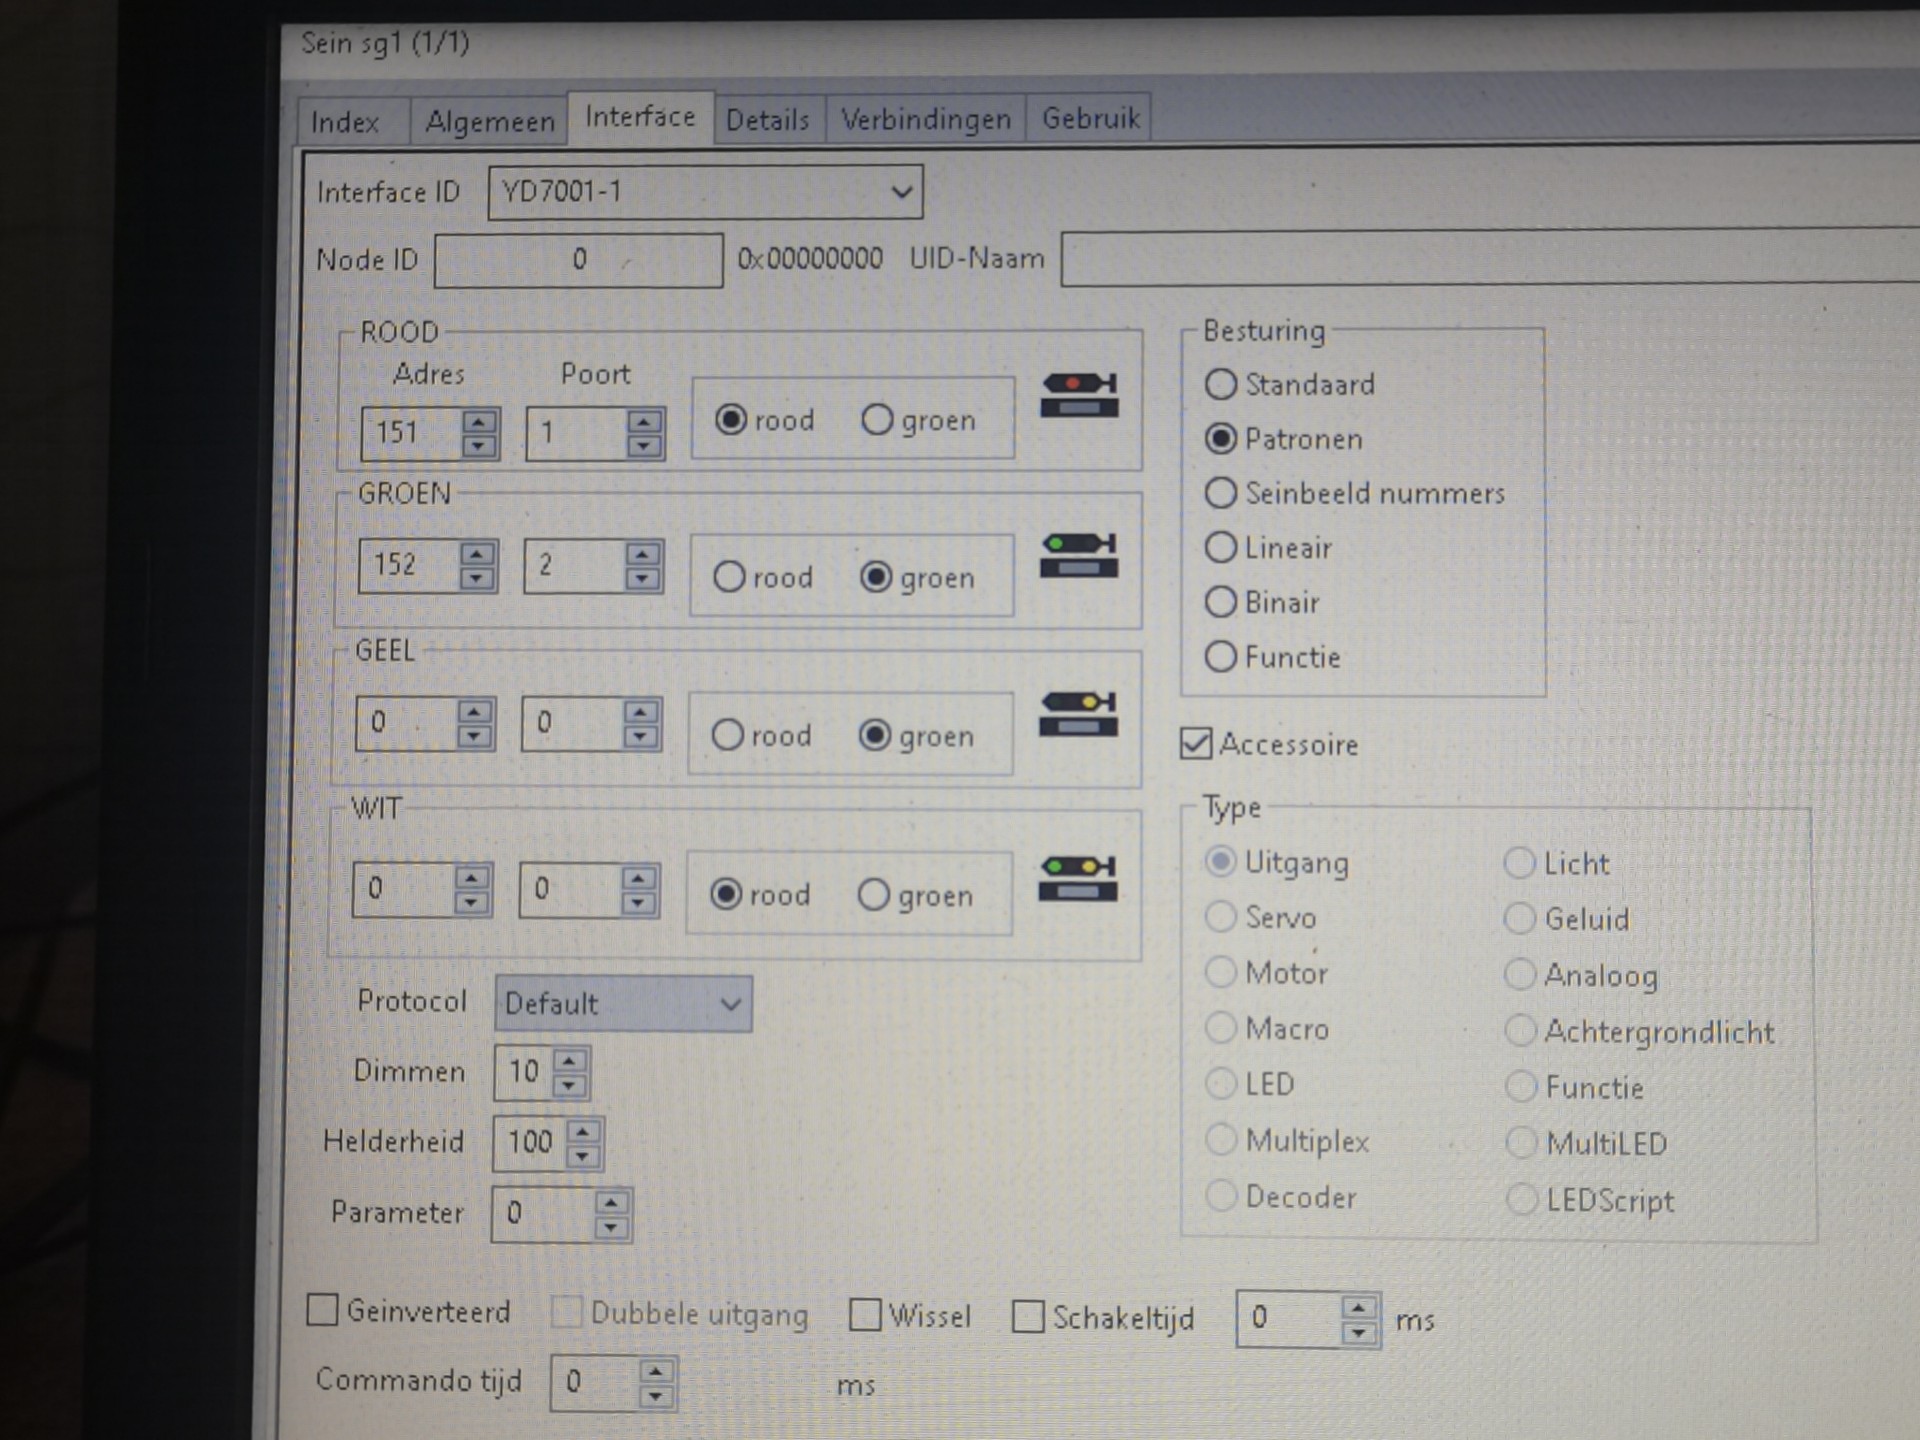Open the Verbindingen tab

(x=925, y=120)
